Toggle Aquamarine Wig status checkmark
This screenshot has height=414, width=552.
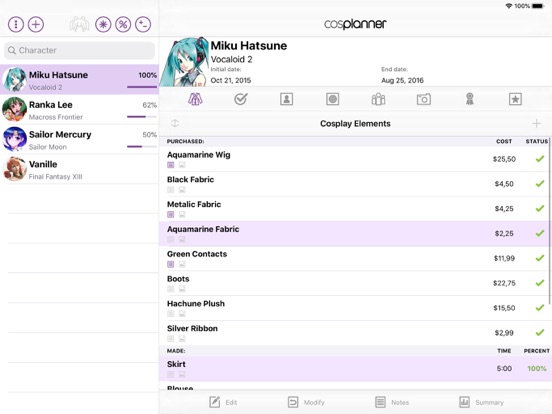point(540,159)
